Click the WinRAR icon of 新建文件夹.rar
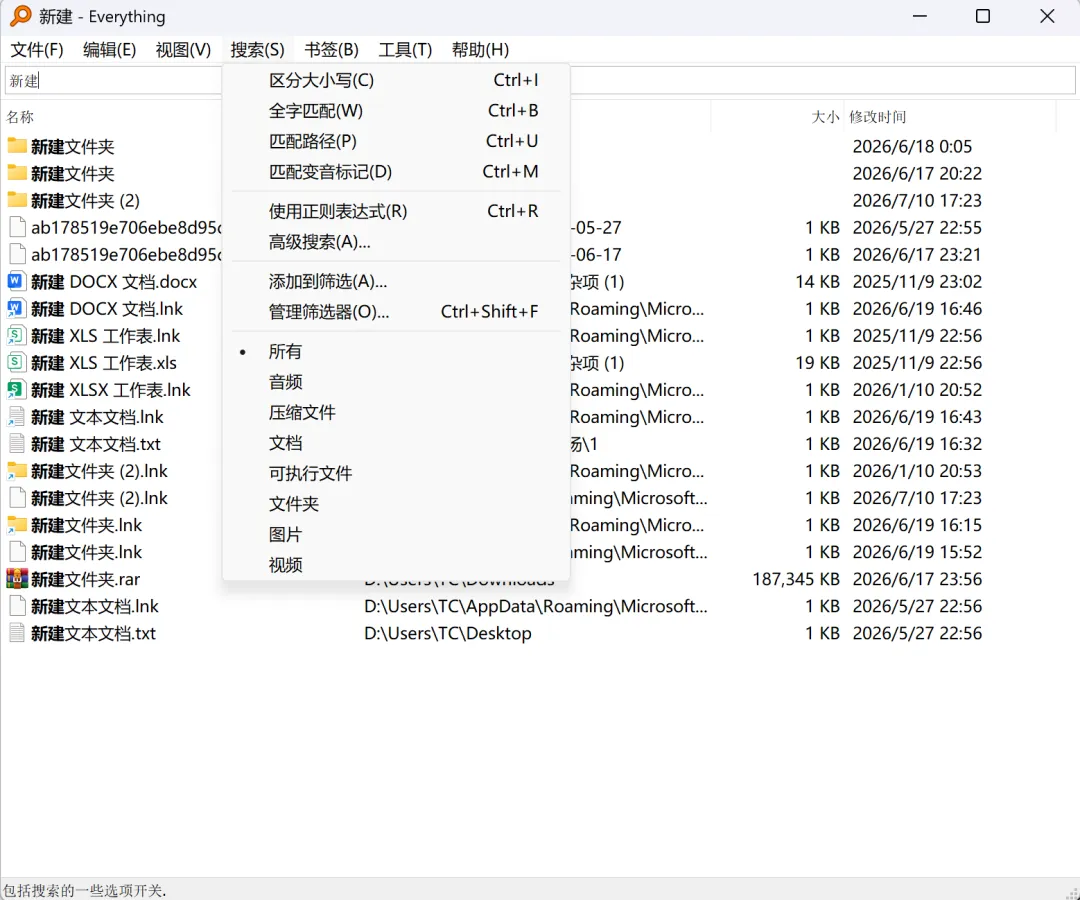 coord(17,578)
